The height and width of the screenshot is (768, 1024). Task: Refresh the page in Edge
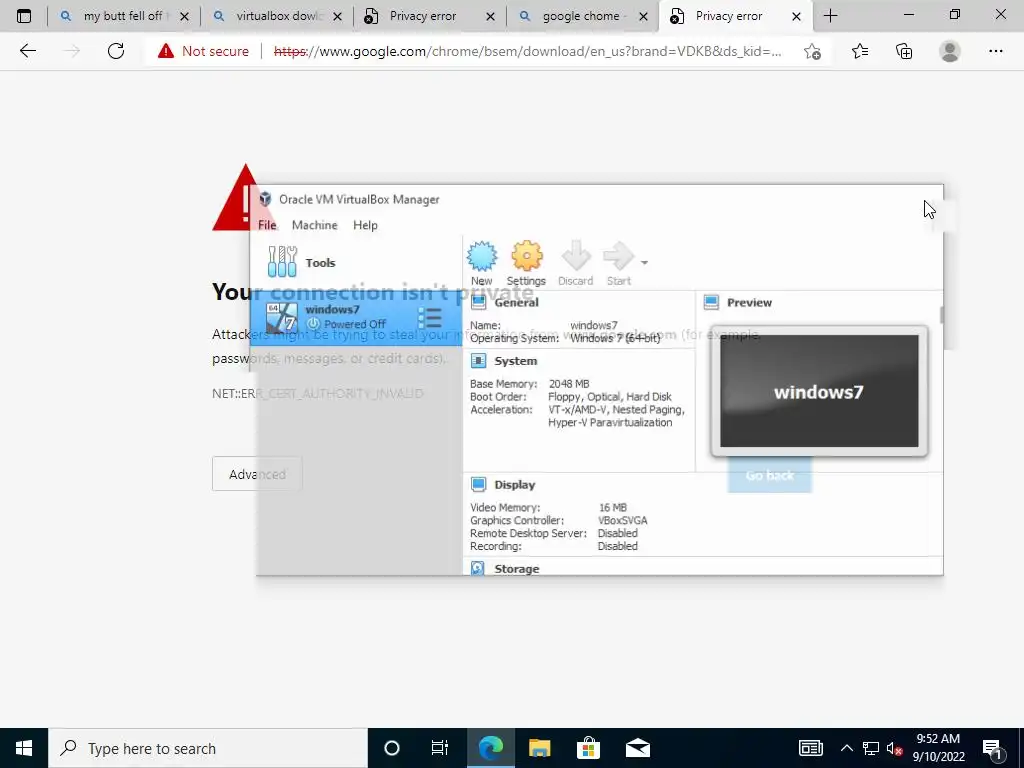116,51
